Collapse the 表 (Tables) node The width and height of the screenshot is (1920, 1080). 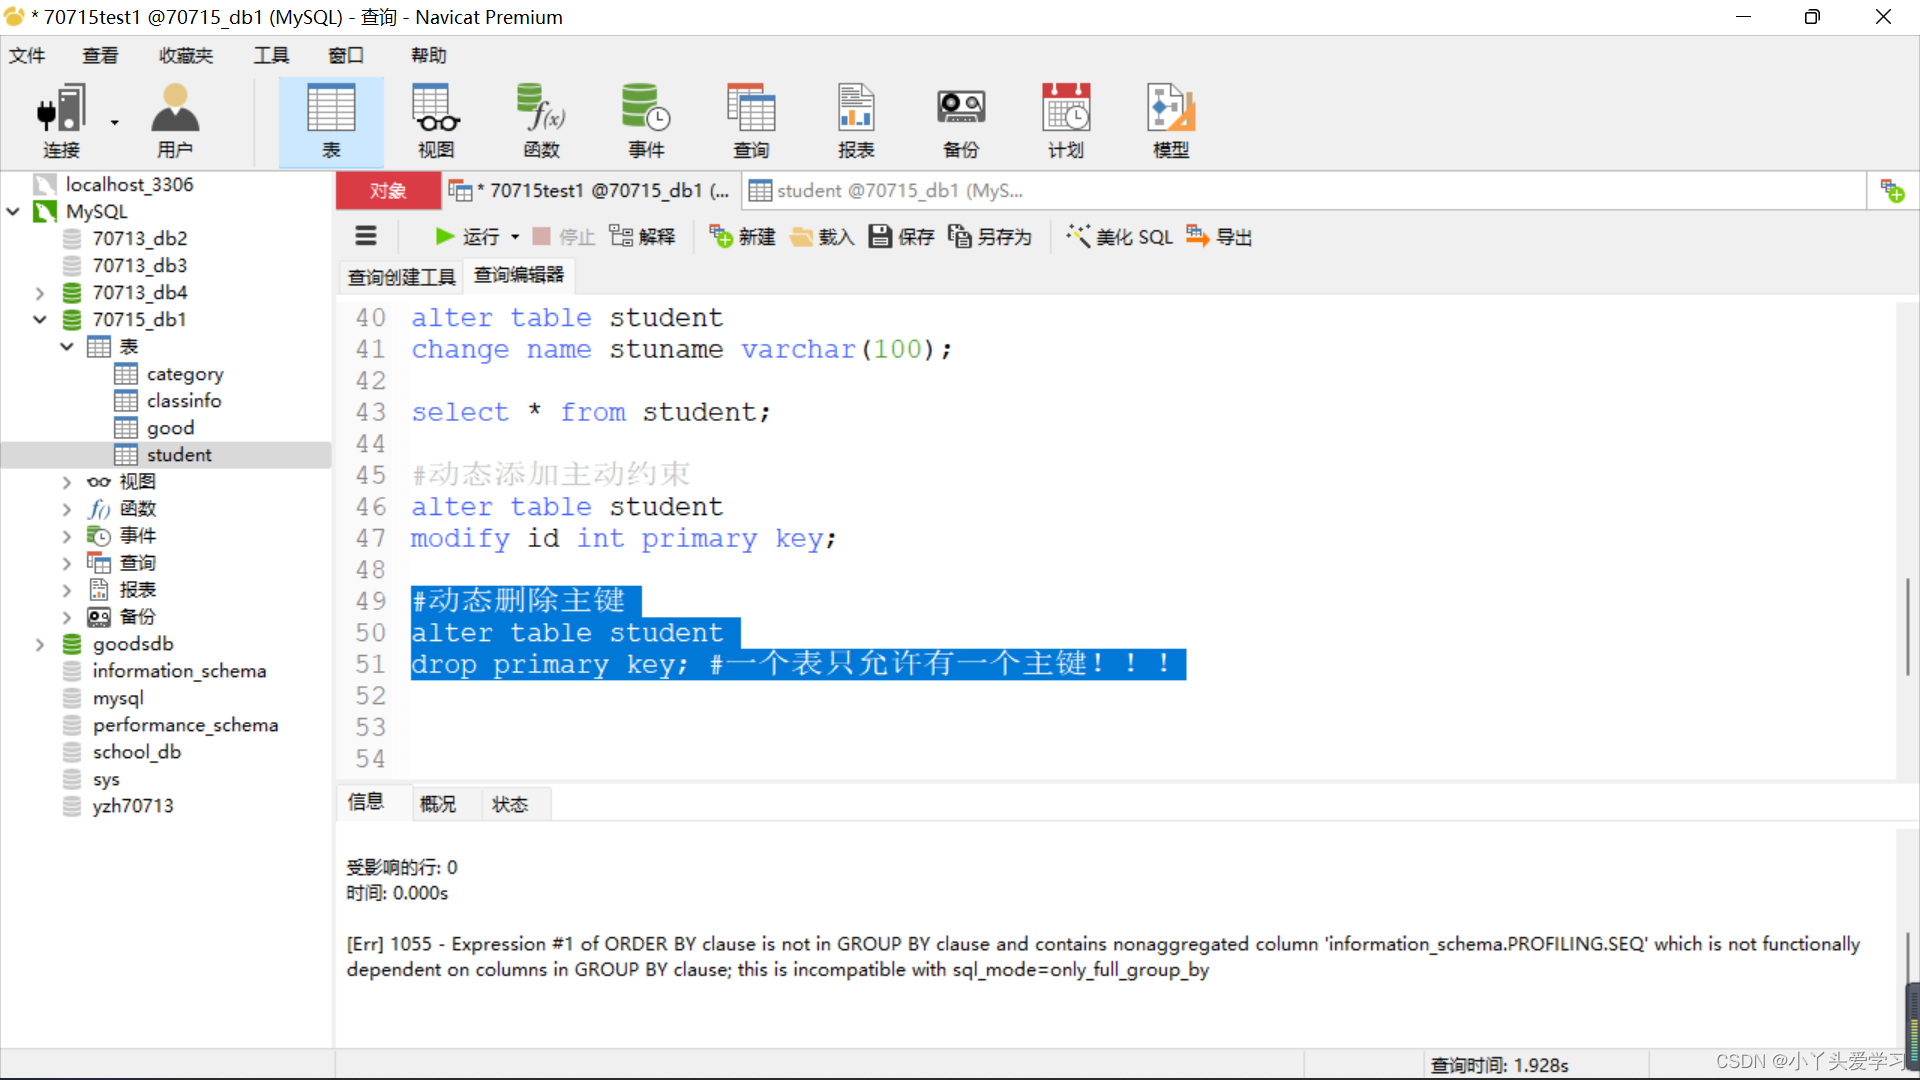point(67,347)
